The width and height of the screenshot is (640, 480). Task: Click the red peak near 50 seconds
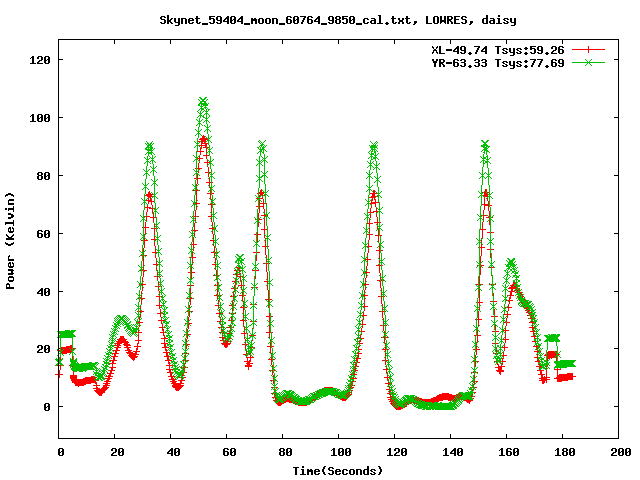click(203, 140)
